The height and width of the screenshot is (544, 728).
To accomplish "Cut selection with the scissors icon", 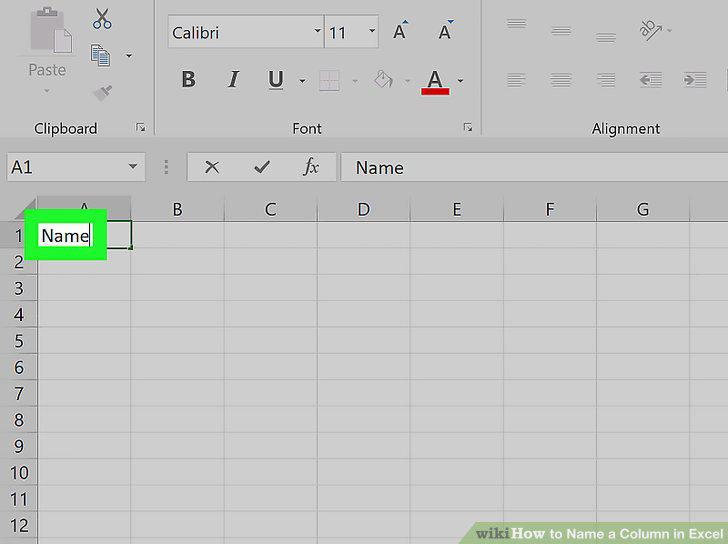I will coord(102,19).
